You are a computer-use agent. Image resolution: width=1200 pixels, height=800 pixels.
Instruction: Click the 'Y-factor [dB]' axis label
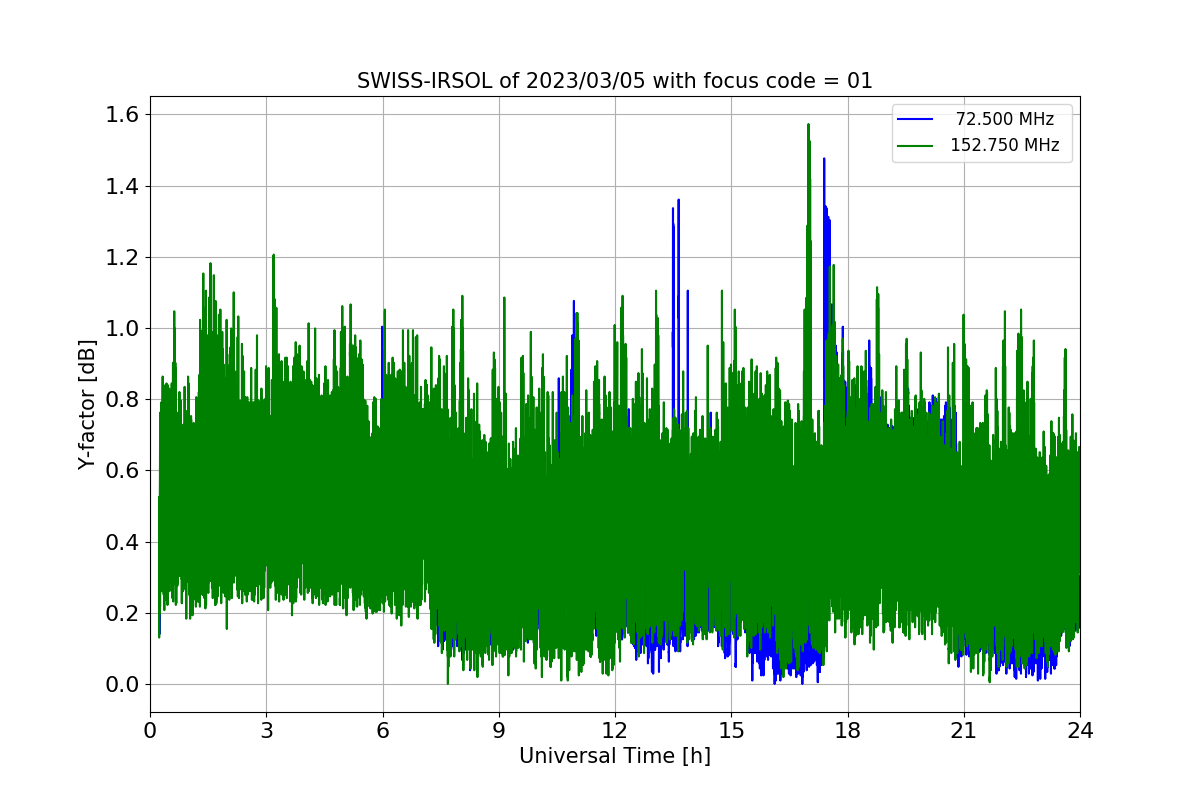point(88,405)
